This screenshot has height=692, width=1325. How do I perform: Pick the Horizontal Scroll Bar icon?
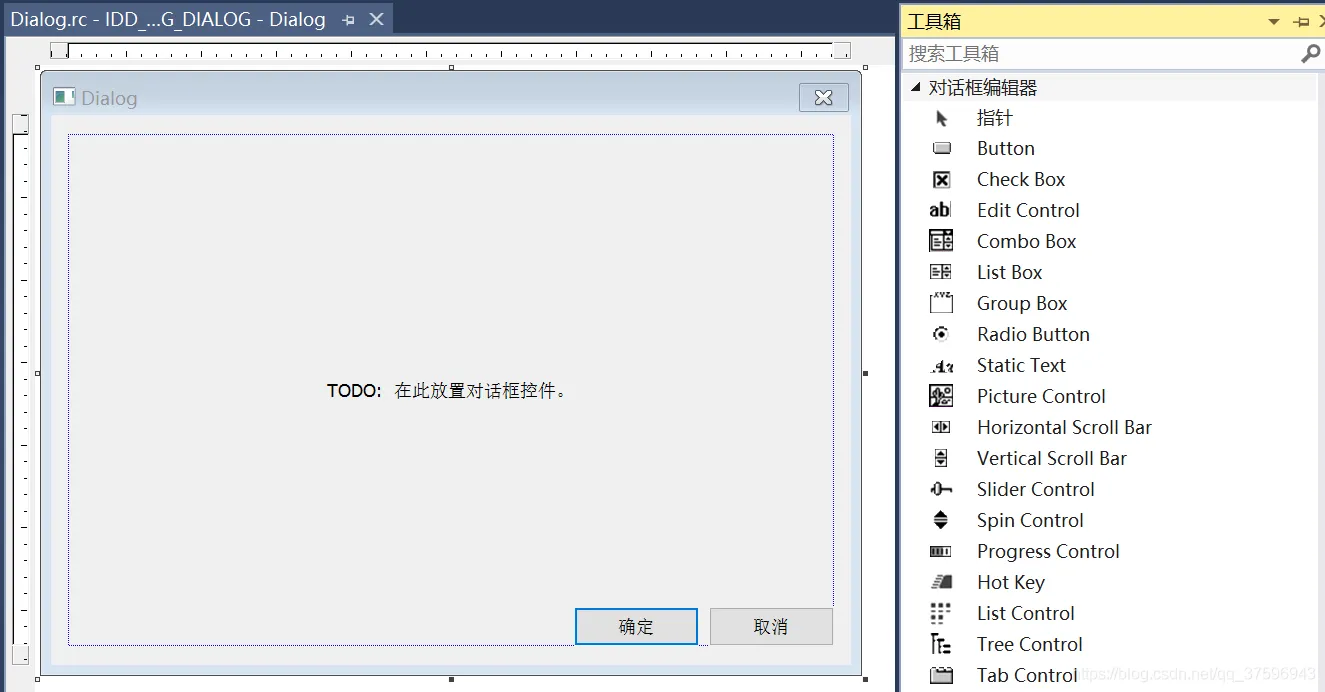pos(941,427)
